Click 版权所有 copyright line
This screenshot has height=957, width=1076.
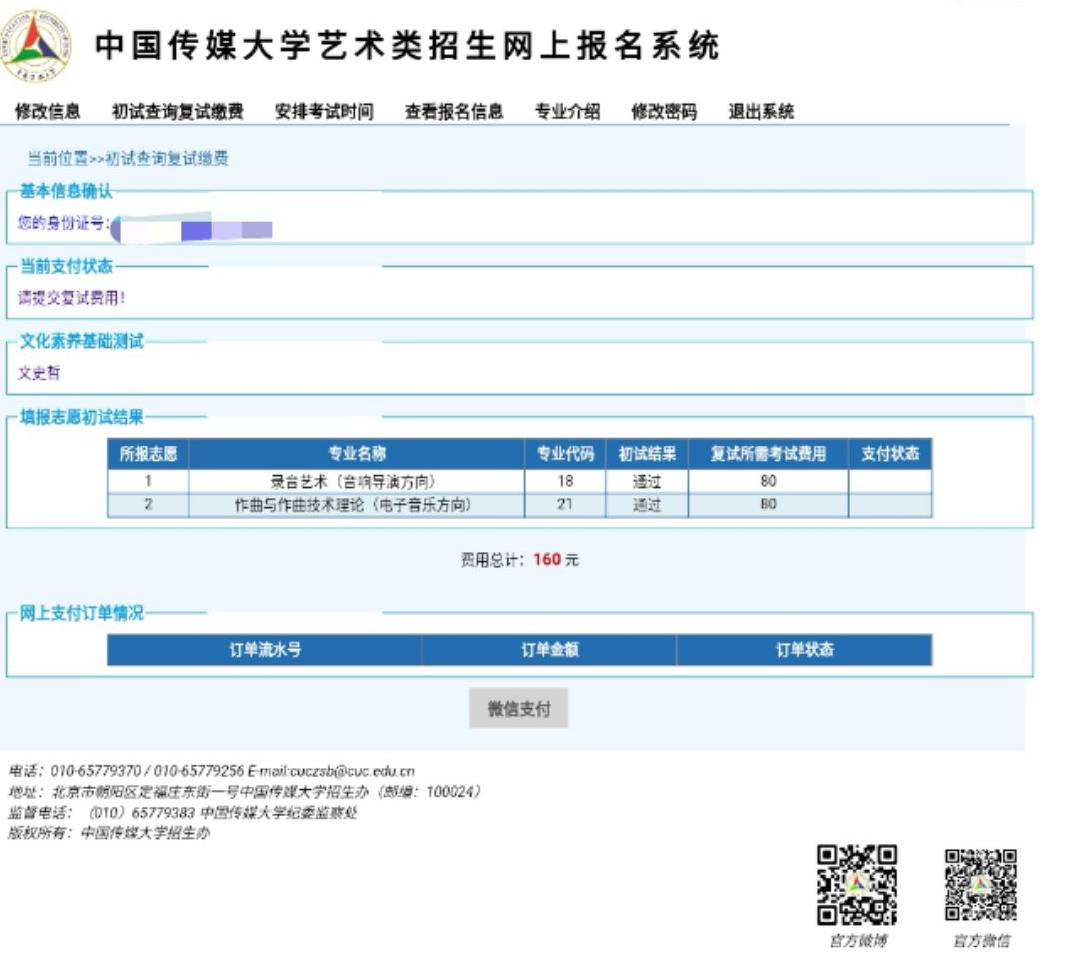pos(108,833)
